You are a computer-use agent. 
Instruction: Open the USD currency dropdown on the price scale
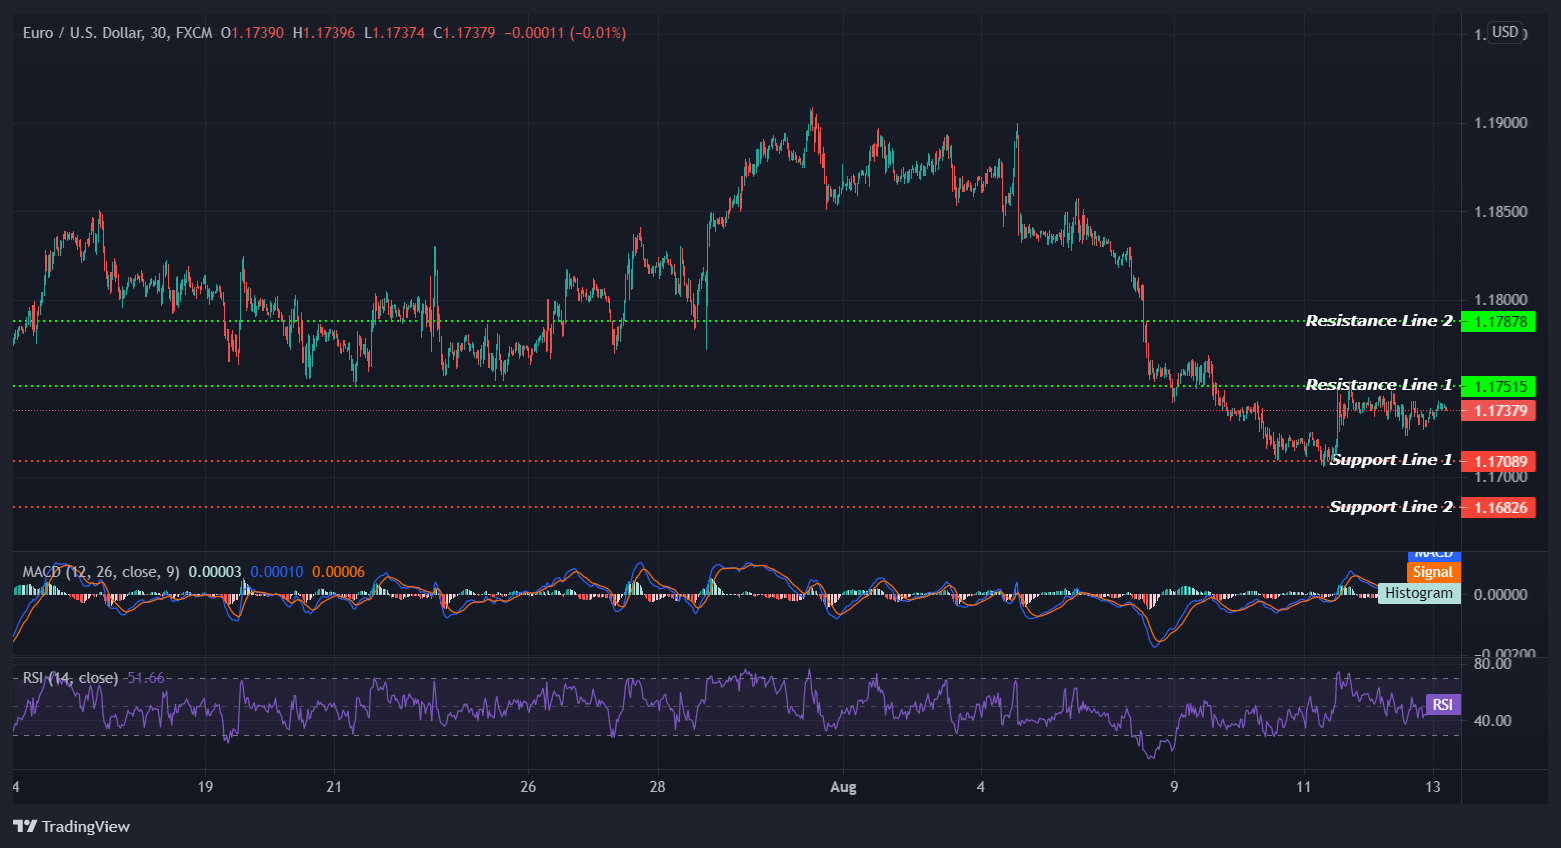[1505, 32]
